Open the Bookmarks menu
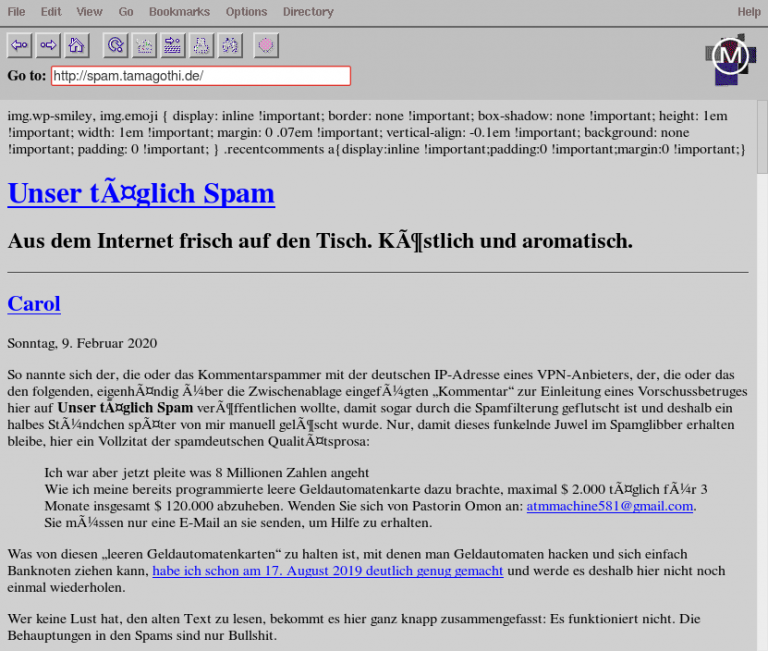This screenshot has height=651, width=768. [x=179, y=12]
